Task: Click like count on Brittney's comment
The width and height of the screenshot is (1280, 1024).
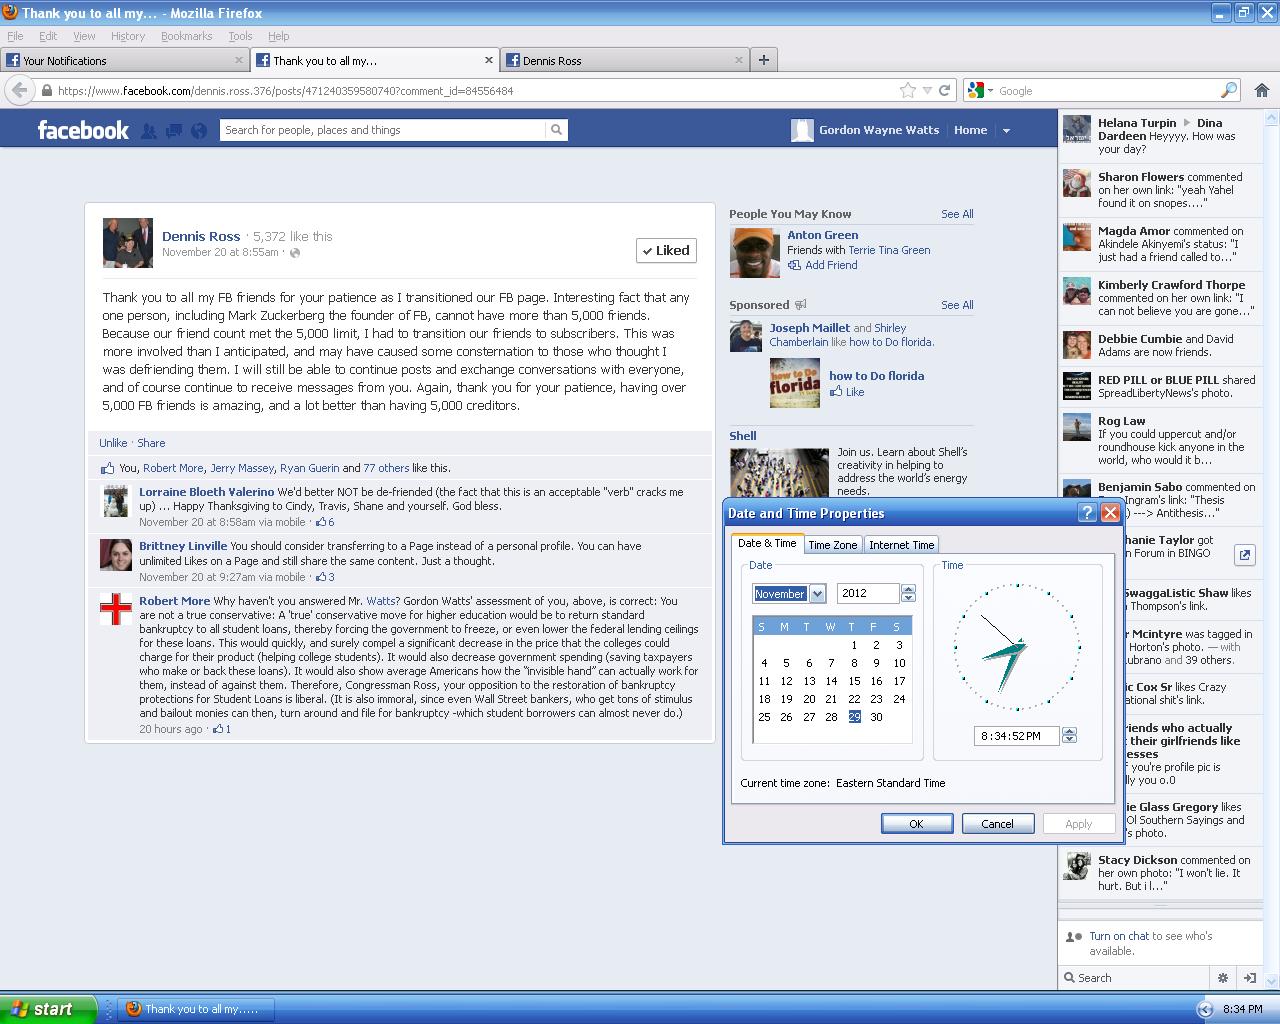Action: pyautogui.click(x=325, y=577)
